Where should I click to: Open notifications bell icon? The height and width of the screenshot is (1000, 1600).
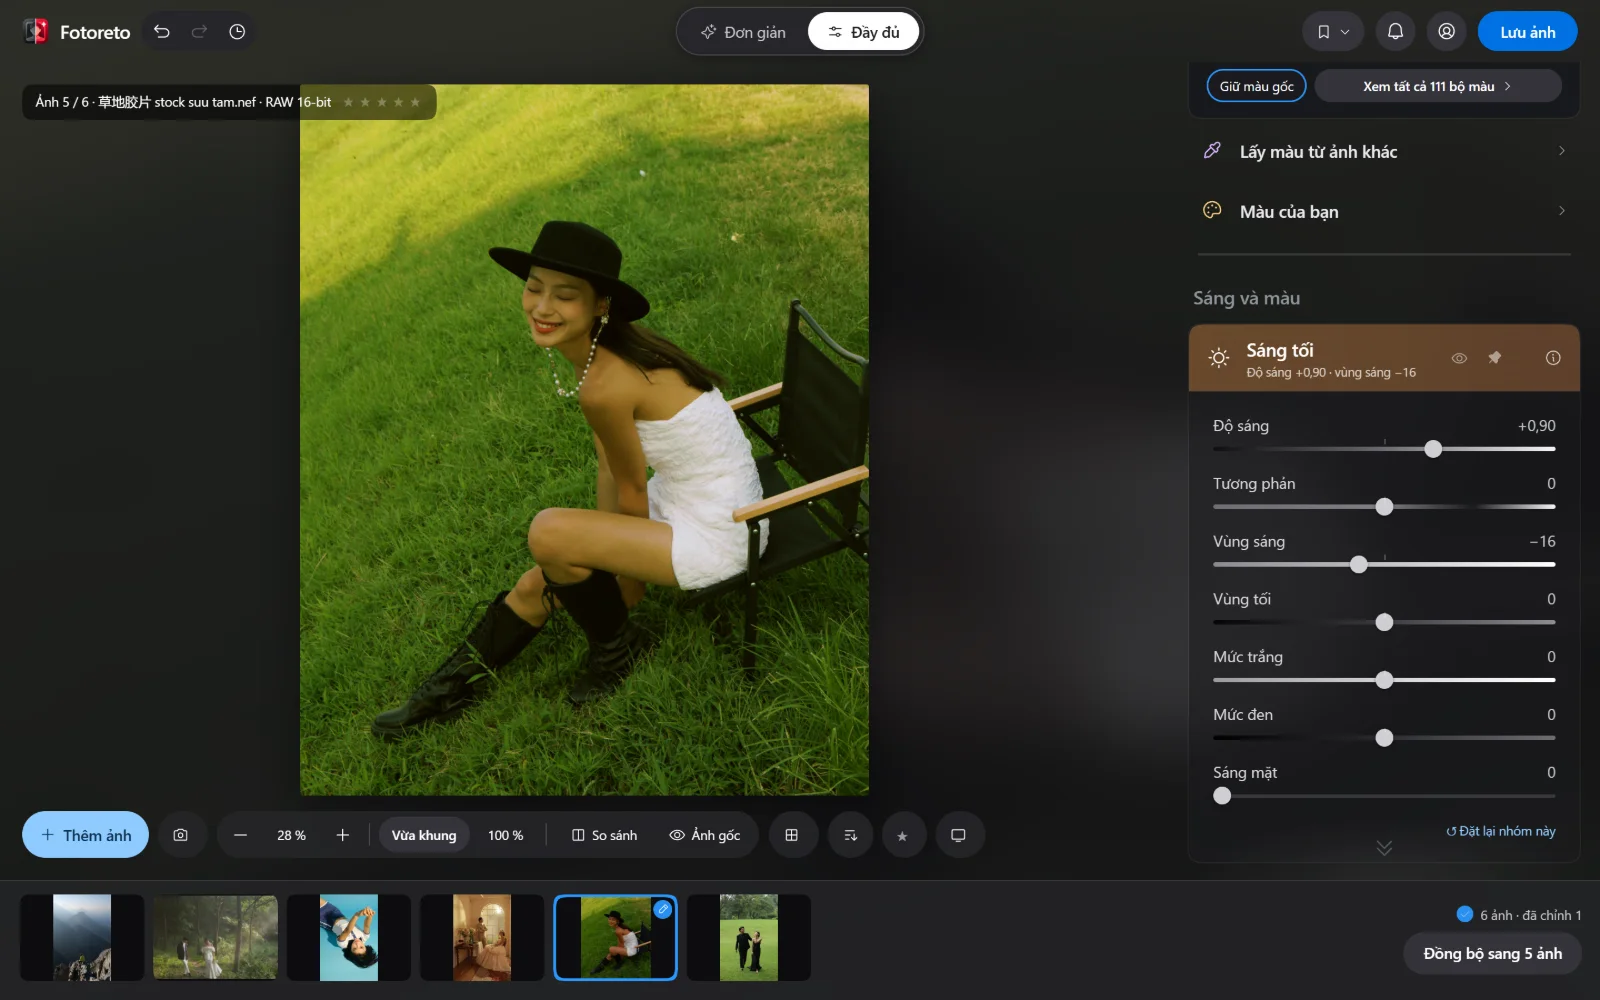pyautogui.click(x=1395, y=31)
